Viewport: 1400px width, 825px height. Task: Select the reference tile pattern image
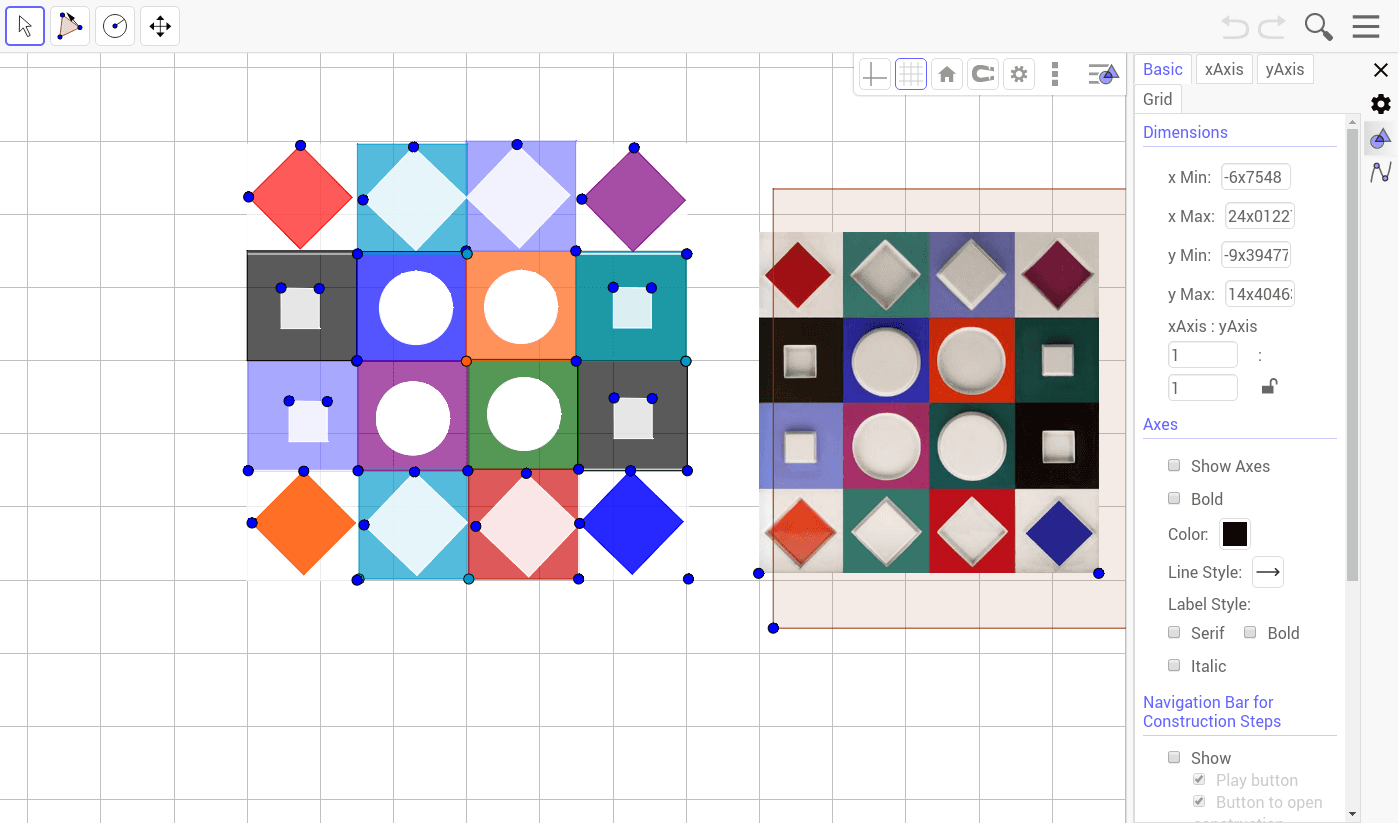(929, 402)
